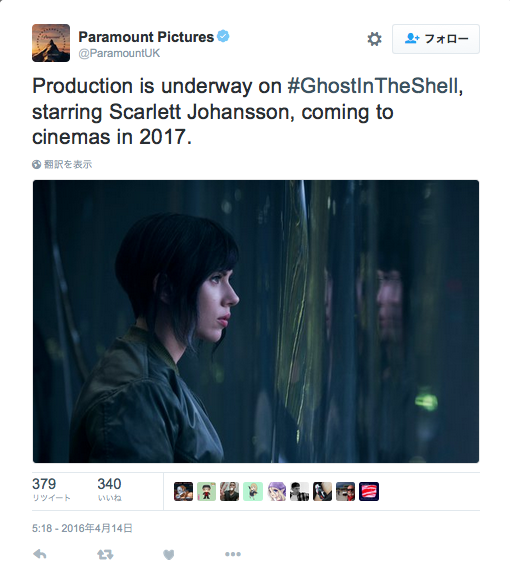Screen dimensions: 510x588
Task: Retweet using the retweet arrows icon
Action: (105, 554)
